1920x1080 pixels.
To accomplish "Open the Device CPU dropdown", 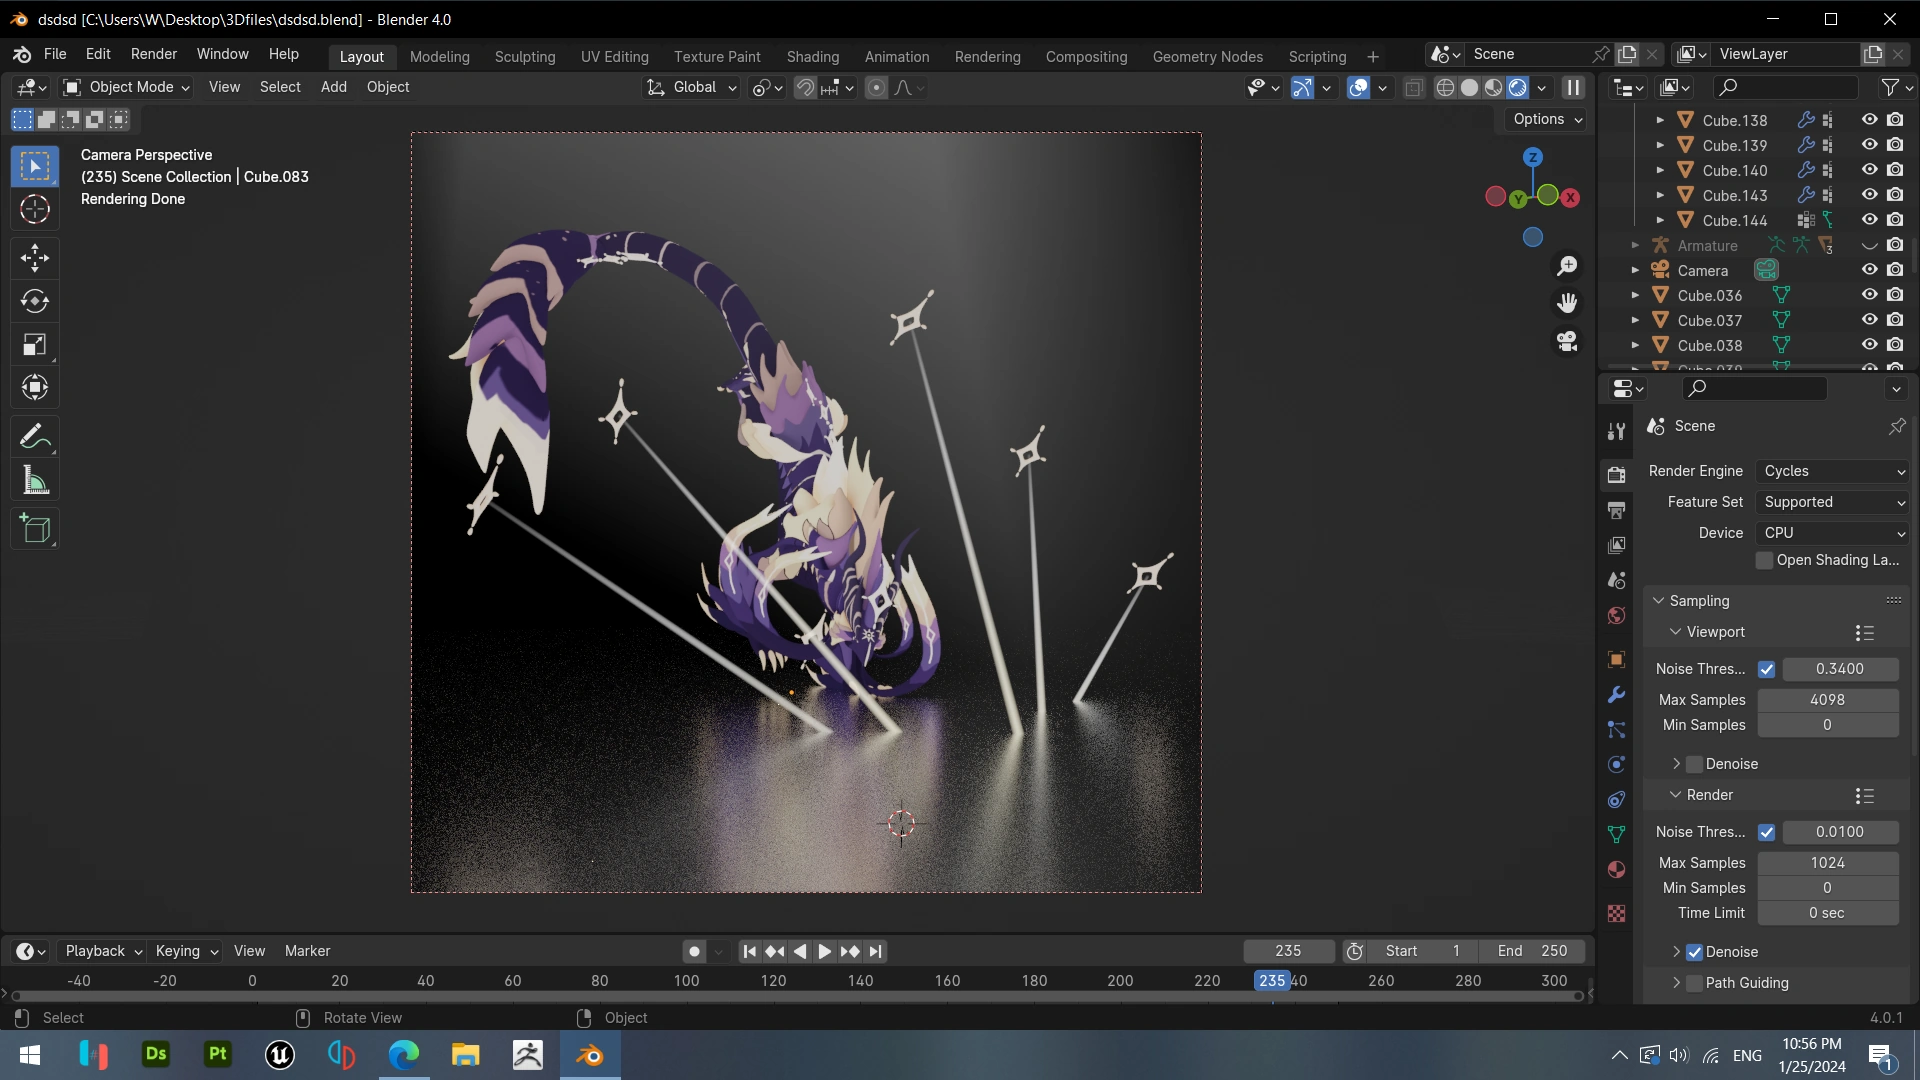I will point(1833,533).
